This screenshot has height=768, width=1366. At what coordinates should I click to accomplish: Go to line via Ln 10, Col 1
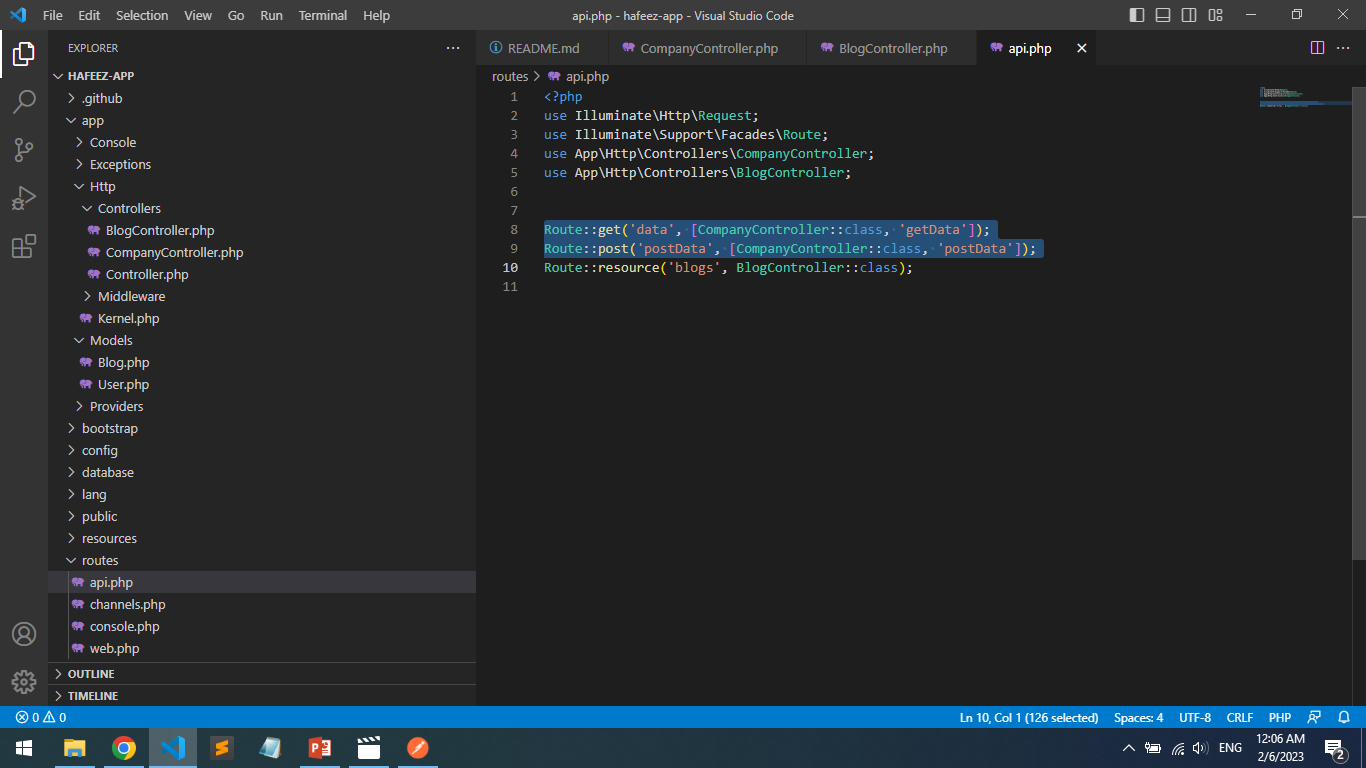[1029, 718]
